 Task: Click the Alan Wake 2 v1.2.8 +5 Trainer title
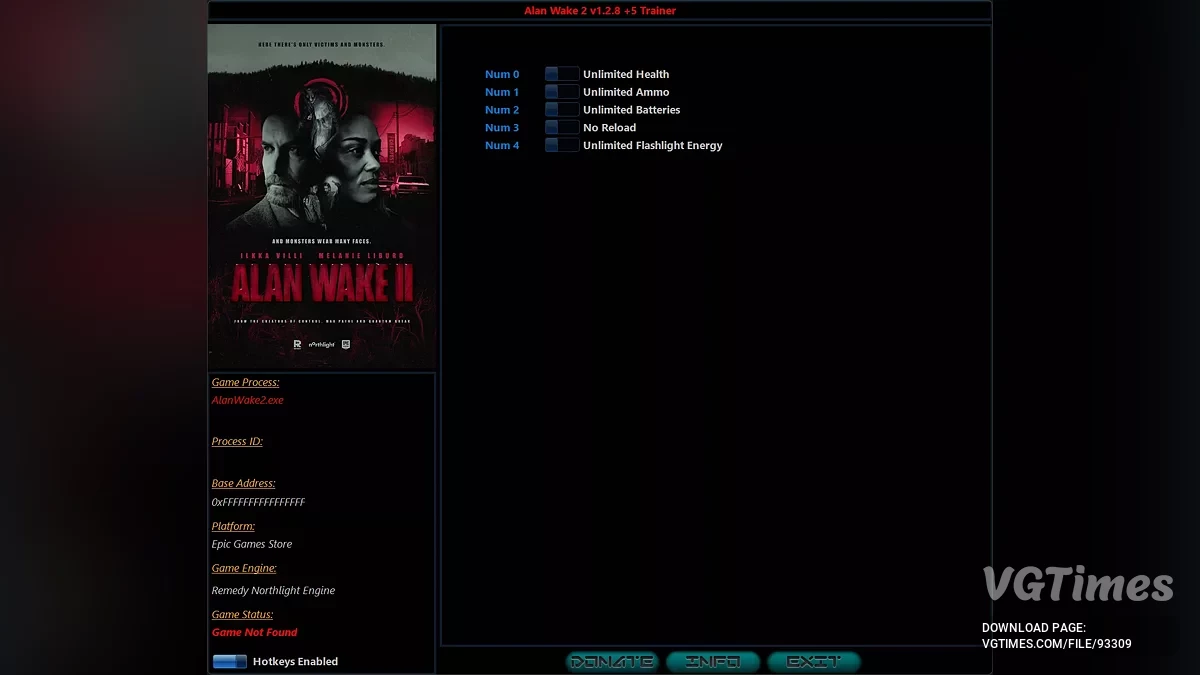click(x=600, y=11)
